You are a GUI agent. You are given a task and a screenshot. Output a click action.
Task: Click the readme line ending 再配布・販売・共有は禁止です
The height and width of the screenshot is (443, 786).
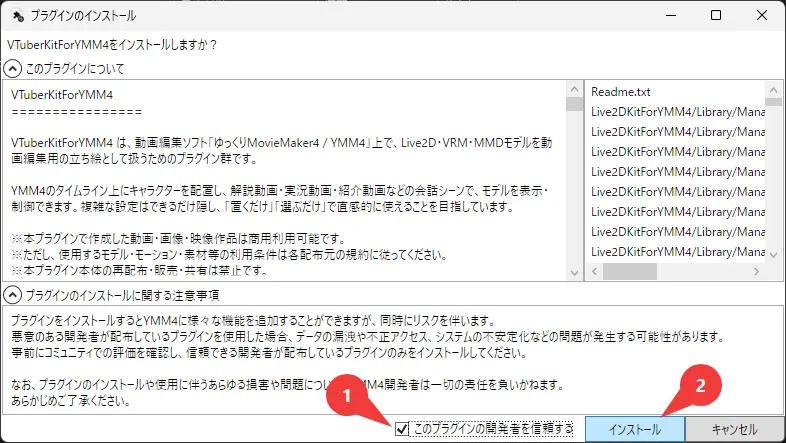140,271
